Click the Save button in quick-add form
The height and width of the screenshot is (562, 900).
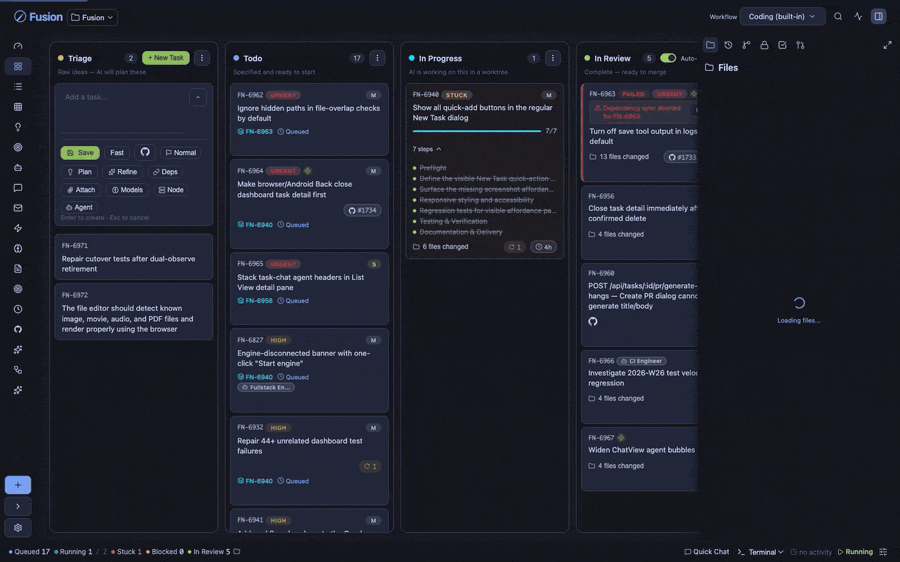point(80,153)
